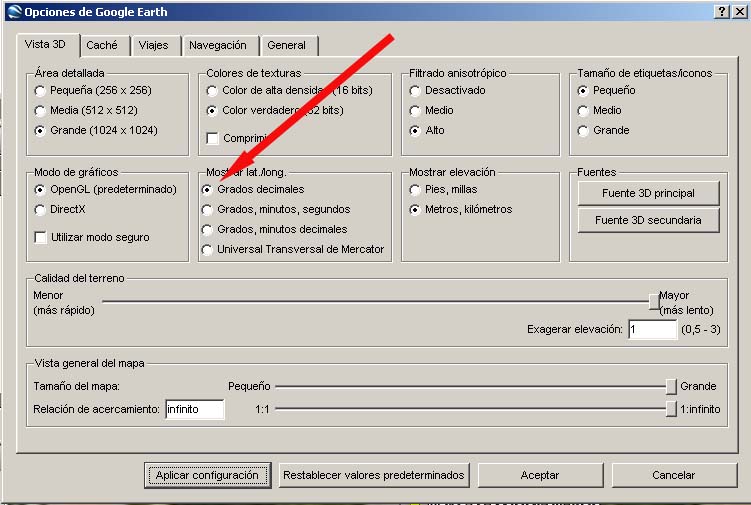Click the help question mark button

click(722, 11)
